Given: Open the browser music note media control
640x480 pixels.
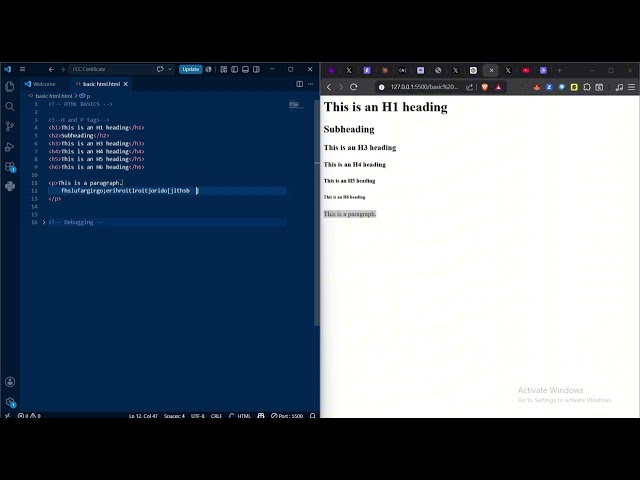Looking at the screenshot, I should click(x=619, y=87).
